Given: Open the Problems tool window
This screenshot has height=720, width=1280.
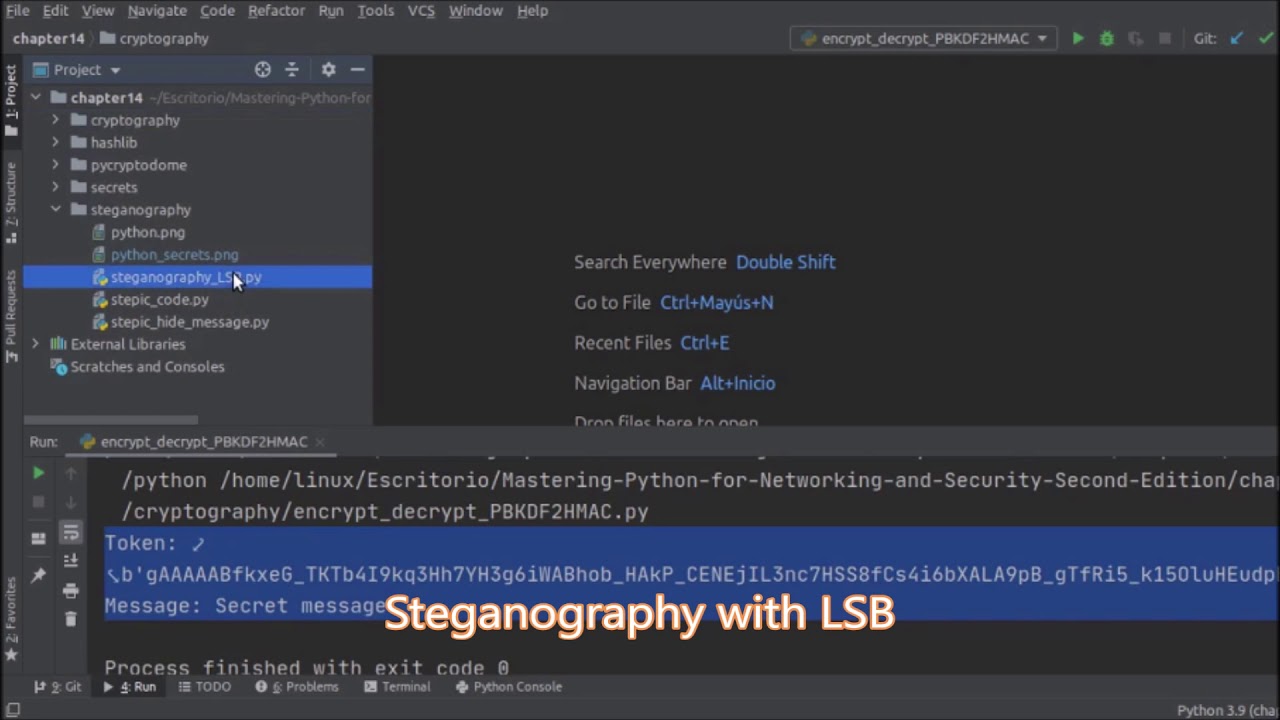Looking at the screenshot, I should coord(296,687).
